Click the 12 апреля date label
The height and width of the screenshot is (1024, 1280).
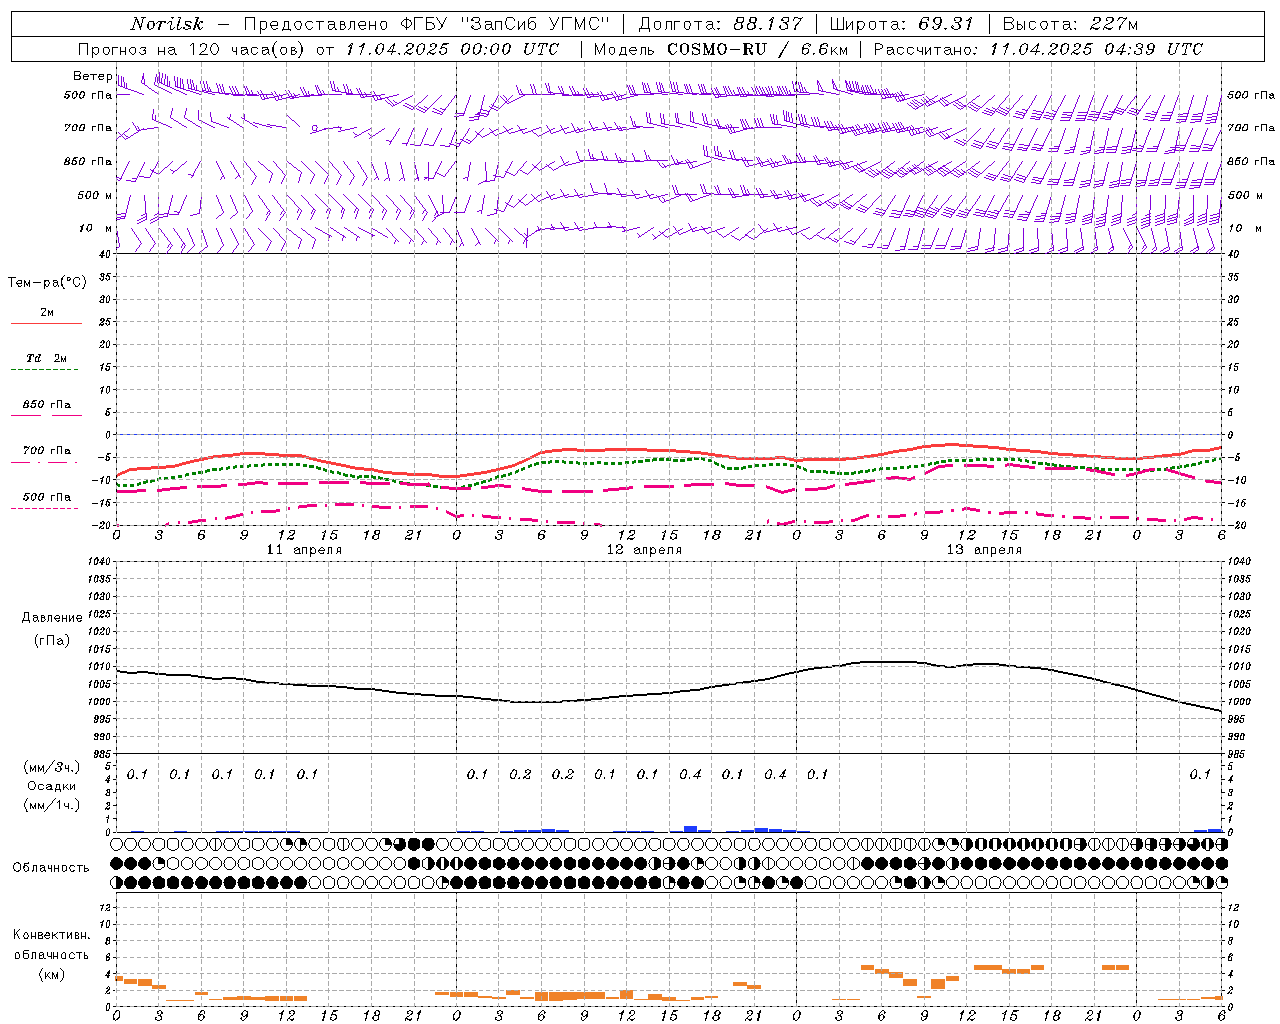[x=645, y=550]
